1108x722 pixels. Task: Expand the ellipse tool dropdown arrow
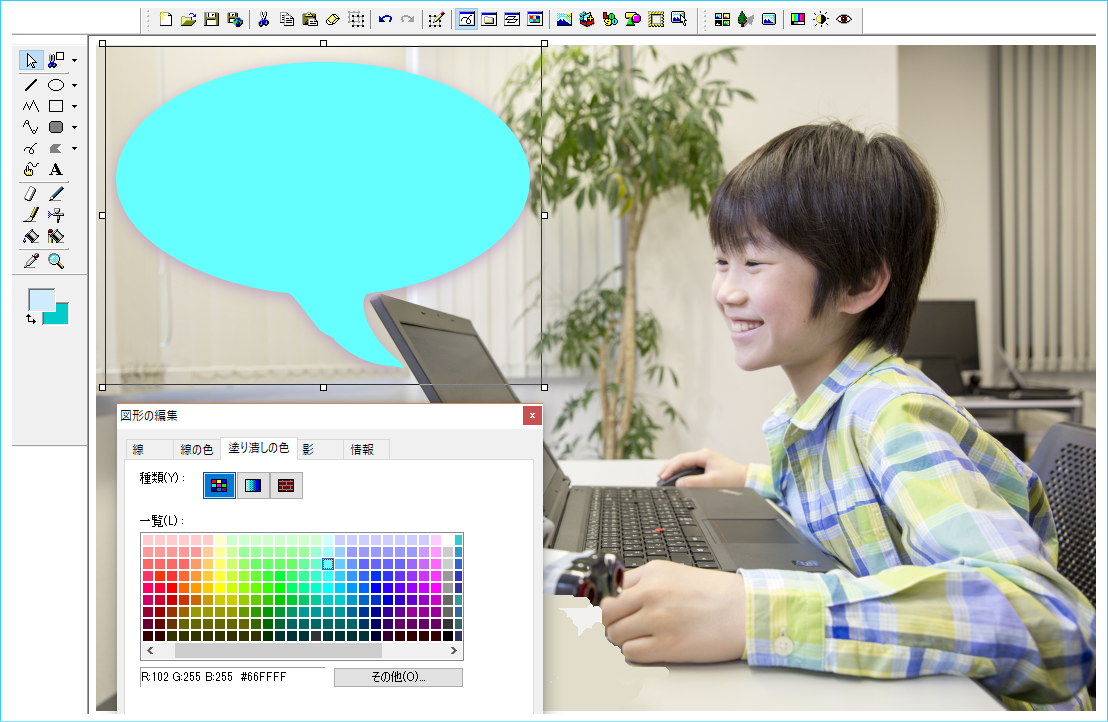tap(74, 86)
